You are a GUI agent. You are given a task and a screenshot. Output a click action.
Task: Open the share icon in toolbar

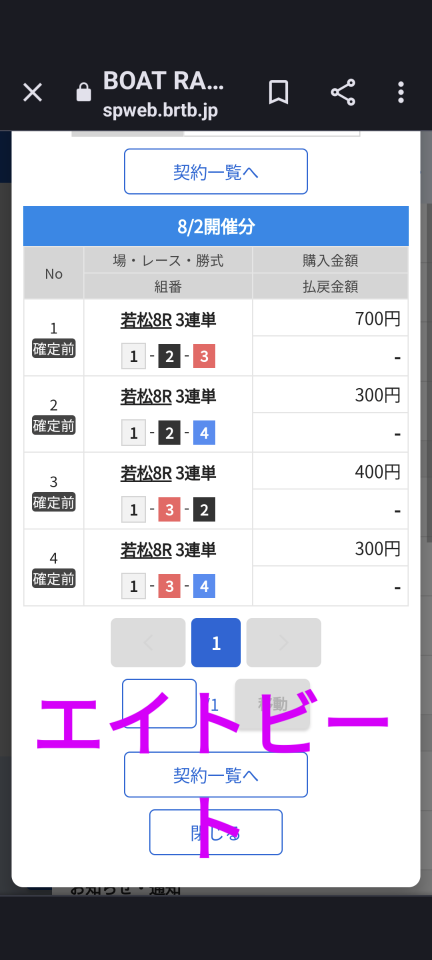tap(343, 92)
